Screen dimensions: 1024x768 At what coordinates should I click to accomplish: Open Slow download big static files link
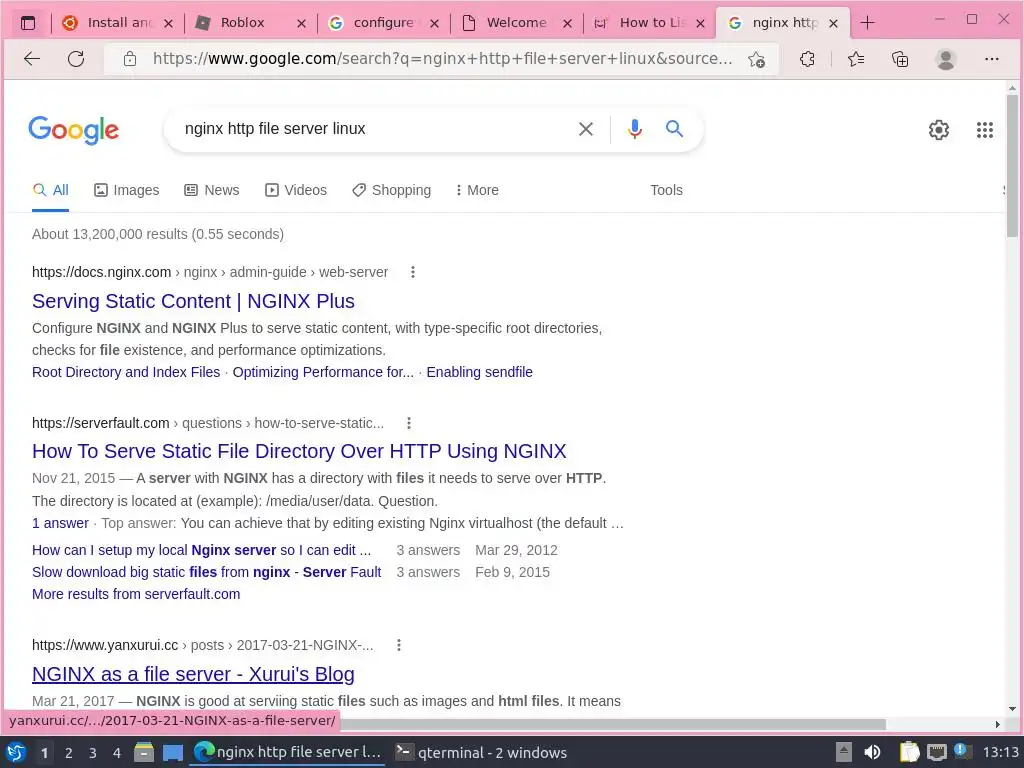tap(206, 572)
